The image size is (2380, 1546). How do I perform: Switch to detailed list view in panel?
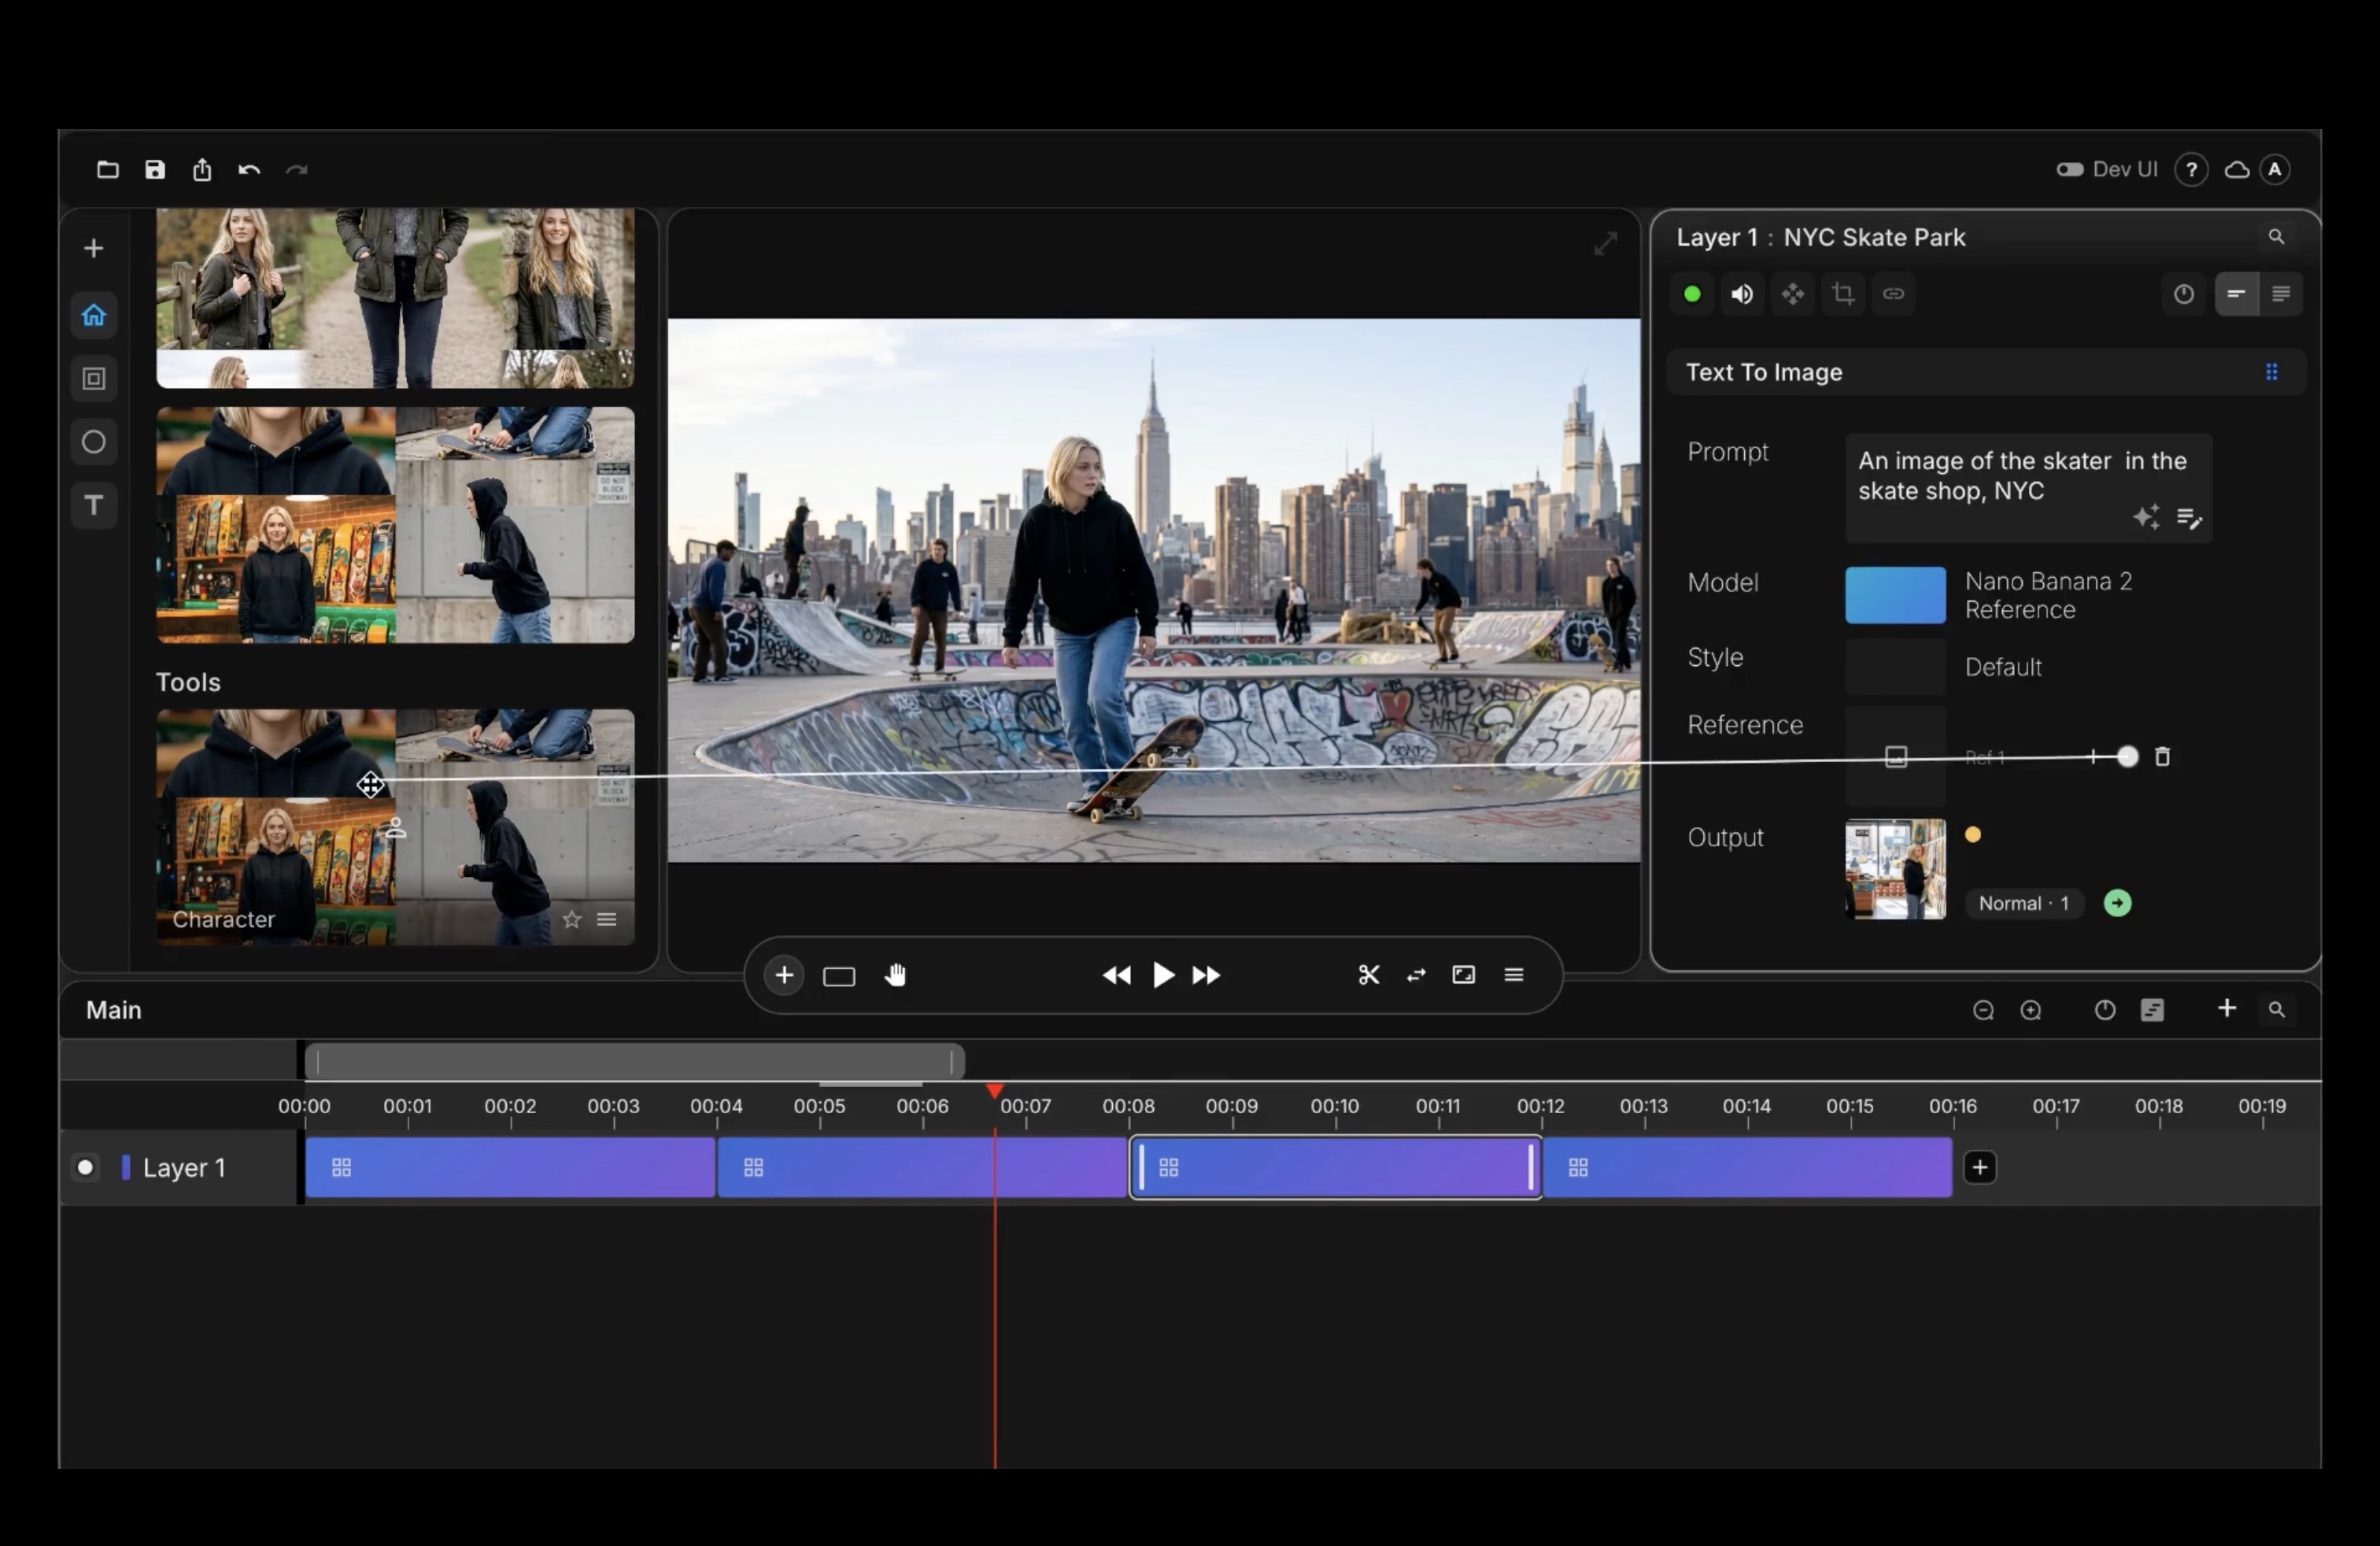click(2281, 294)
